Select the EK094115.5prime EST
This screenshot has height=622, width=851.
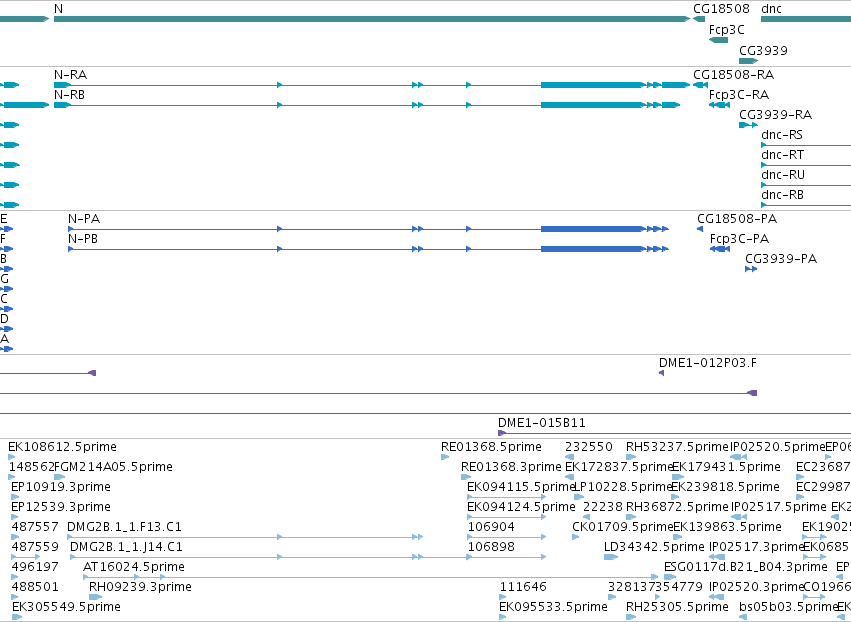pyautogui.click(x=506, y=497)
